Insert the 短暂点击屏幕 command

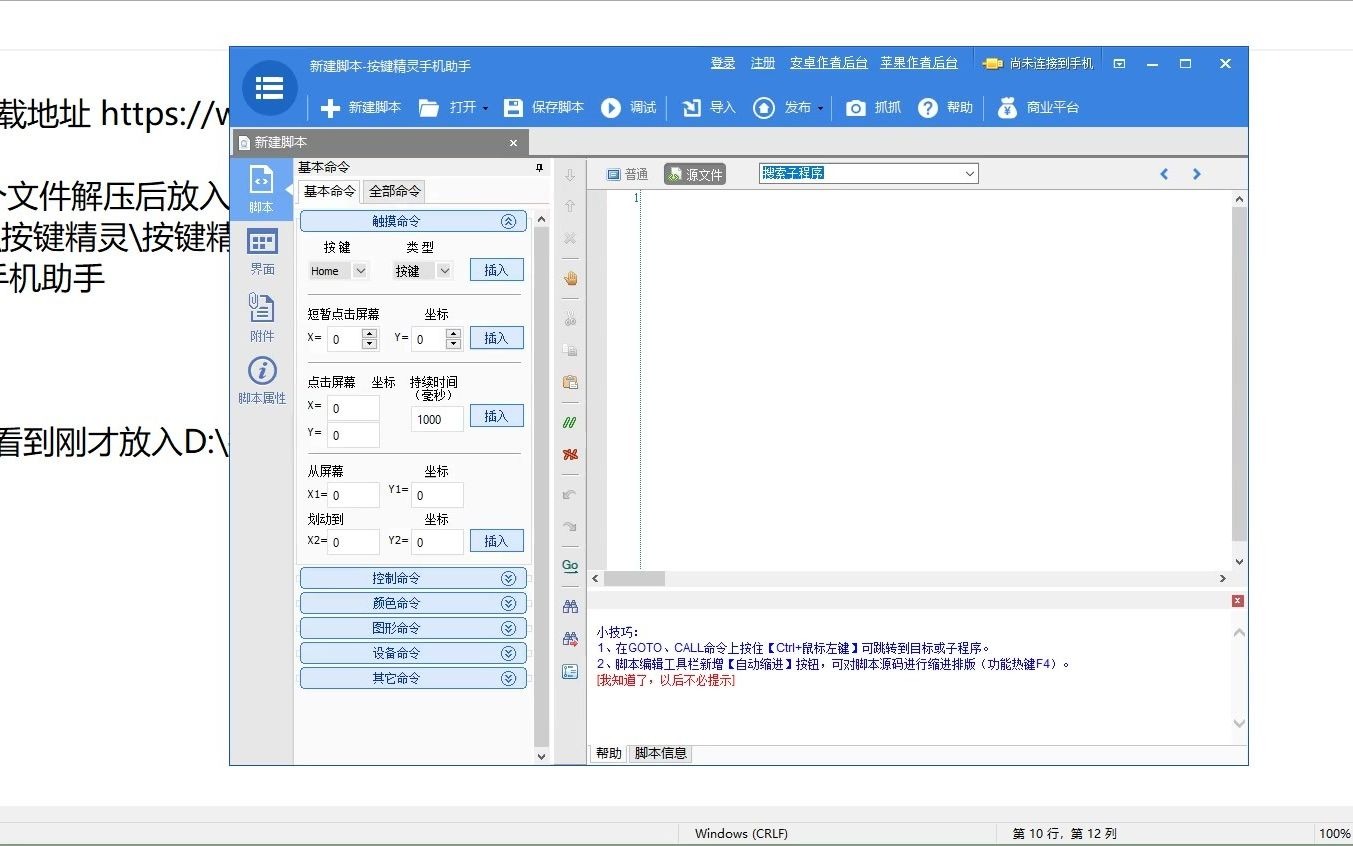point(497,338)
